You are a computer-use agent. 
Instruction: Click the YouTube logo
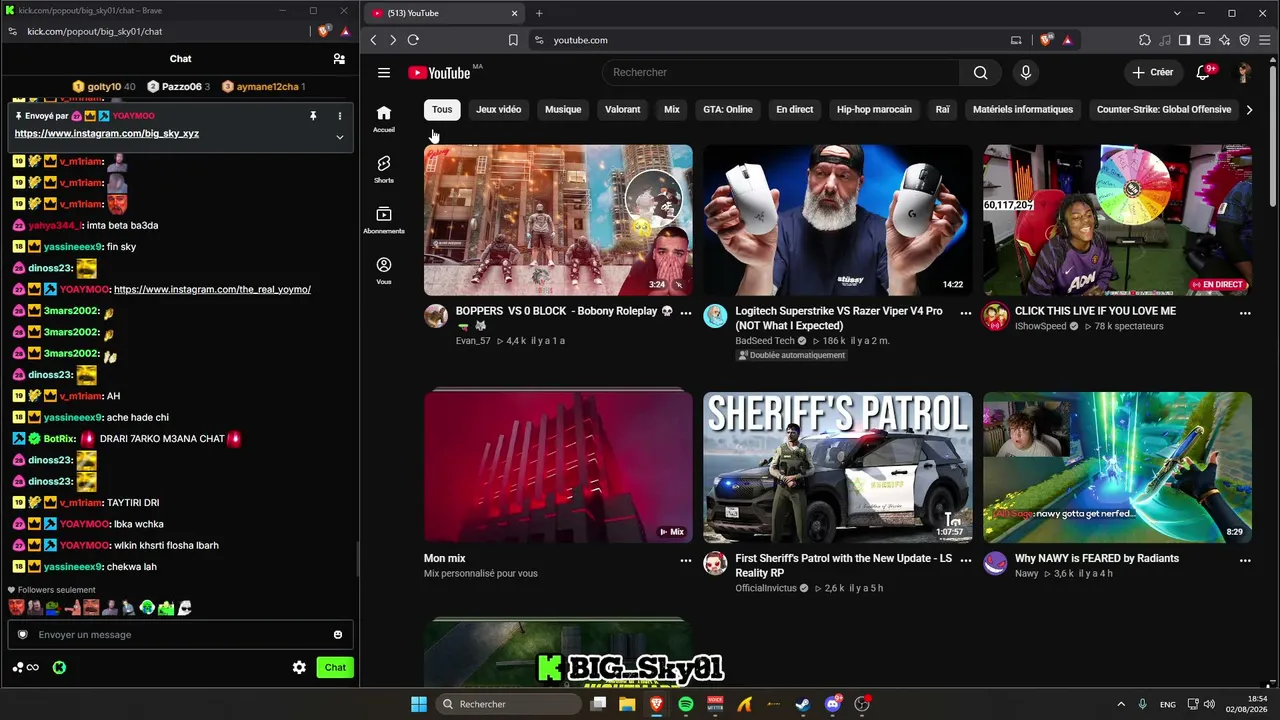439,73
